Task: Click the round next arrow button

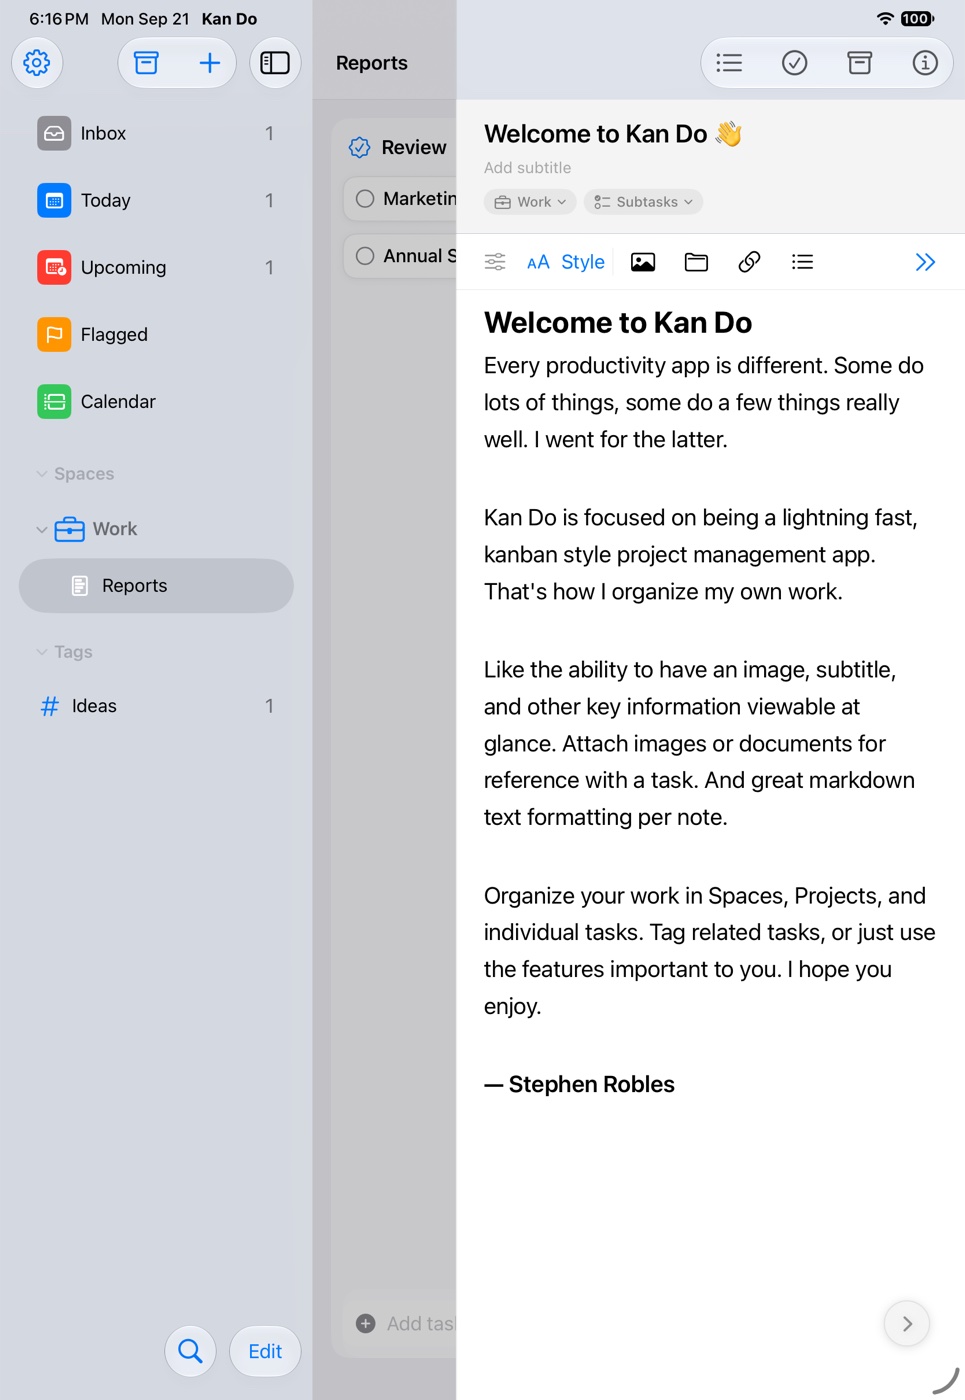Action: (907, 1324)
